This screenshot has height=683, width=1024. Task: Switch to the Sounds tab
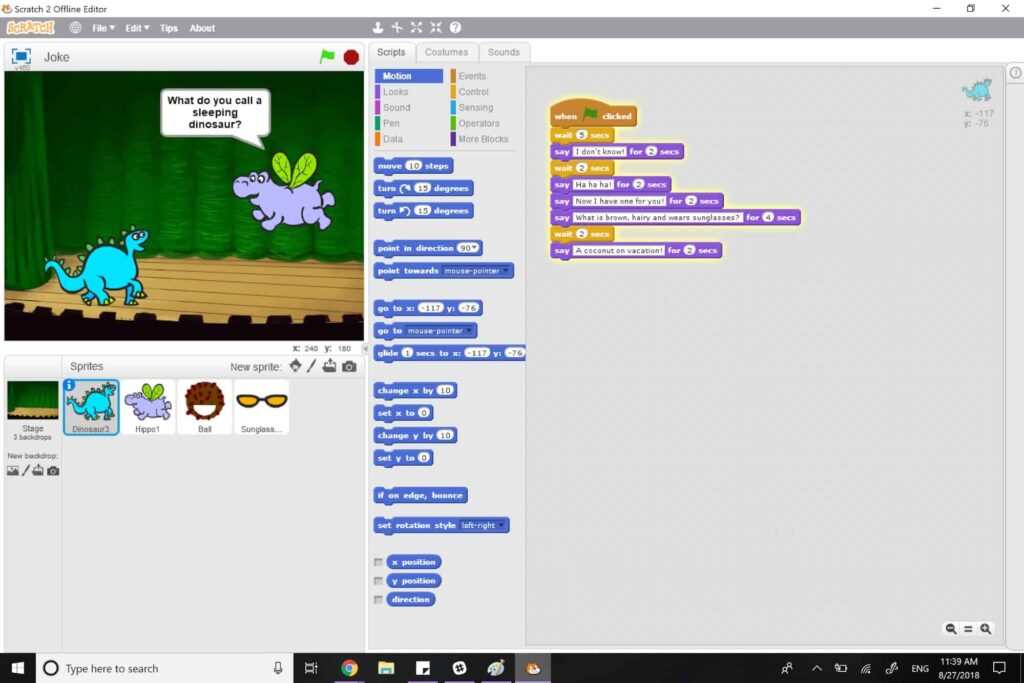pyautogui.click(x=504, y=52)
